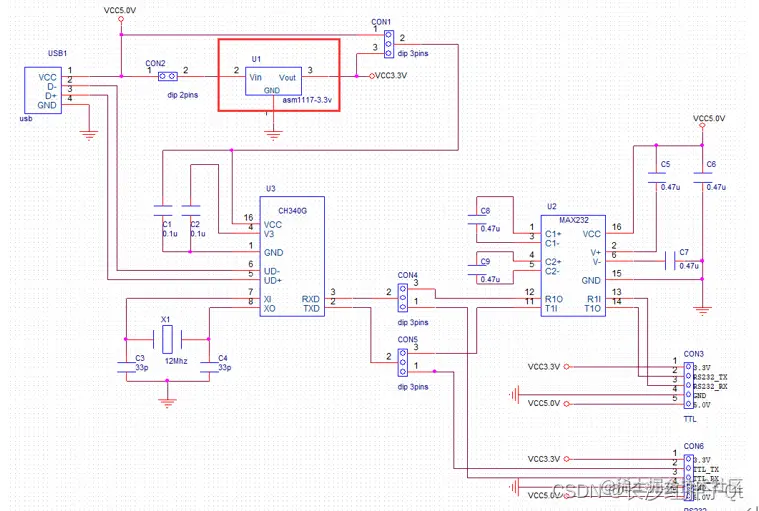Click the "RS232_RX" pin label on CON3
759x511 pixels.
[x=710, y=387]
